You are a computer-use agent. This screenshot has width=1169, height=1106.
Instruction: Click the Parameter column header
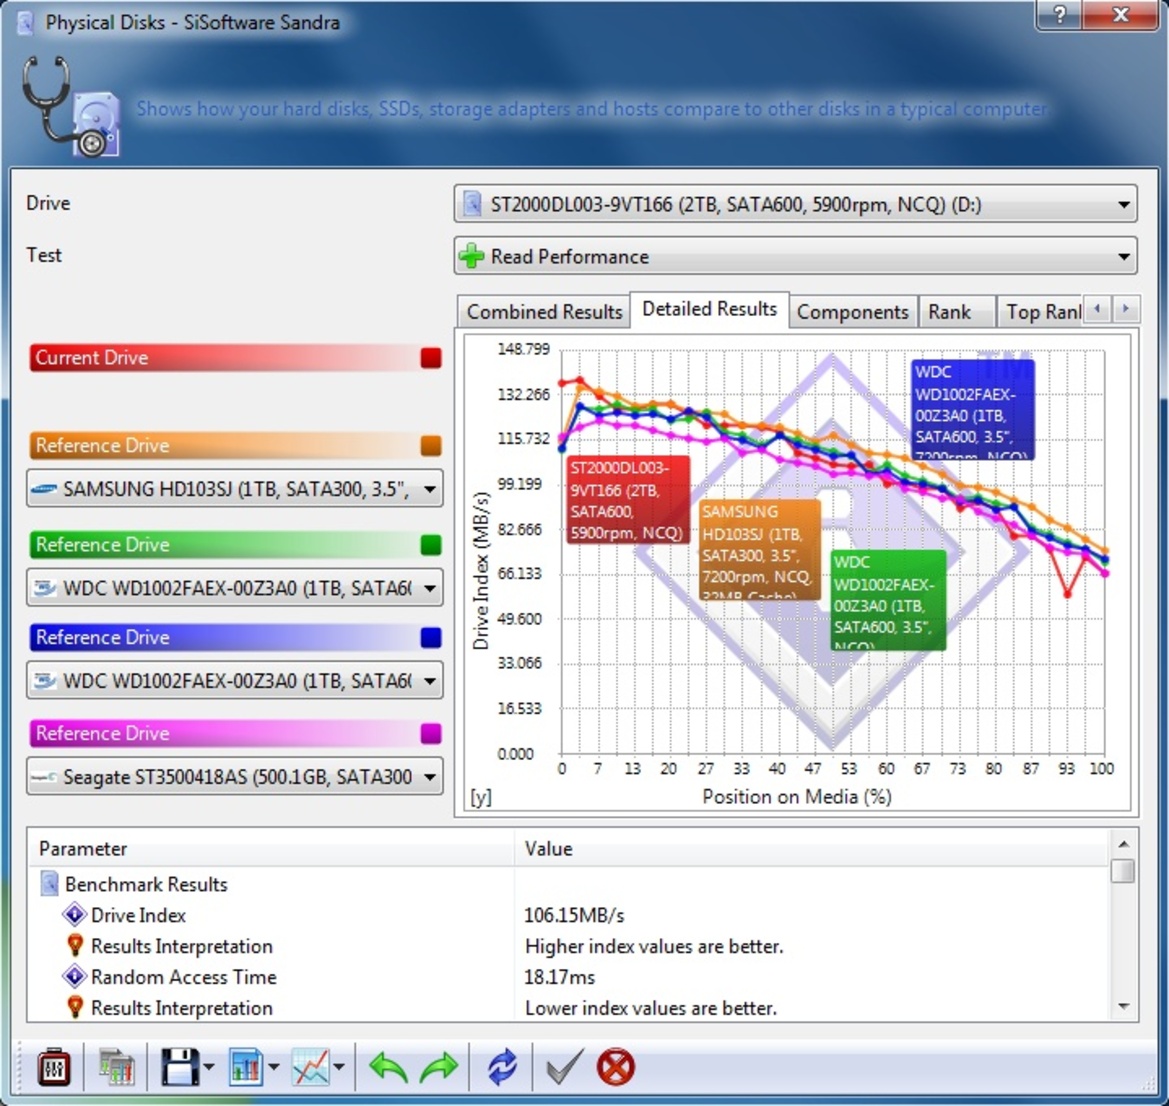click(271, 849)
